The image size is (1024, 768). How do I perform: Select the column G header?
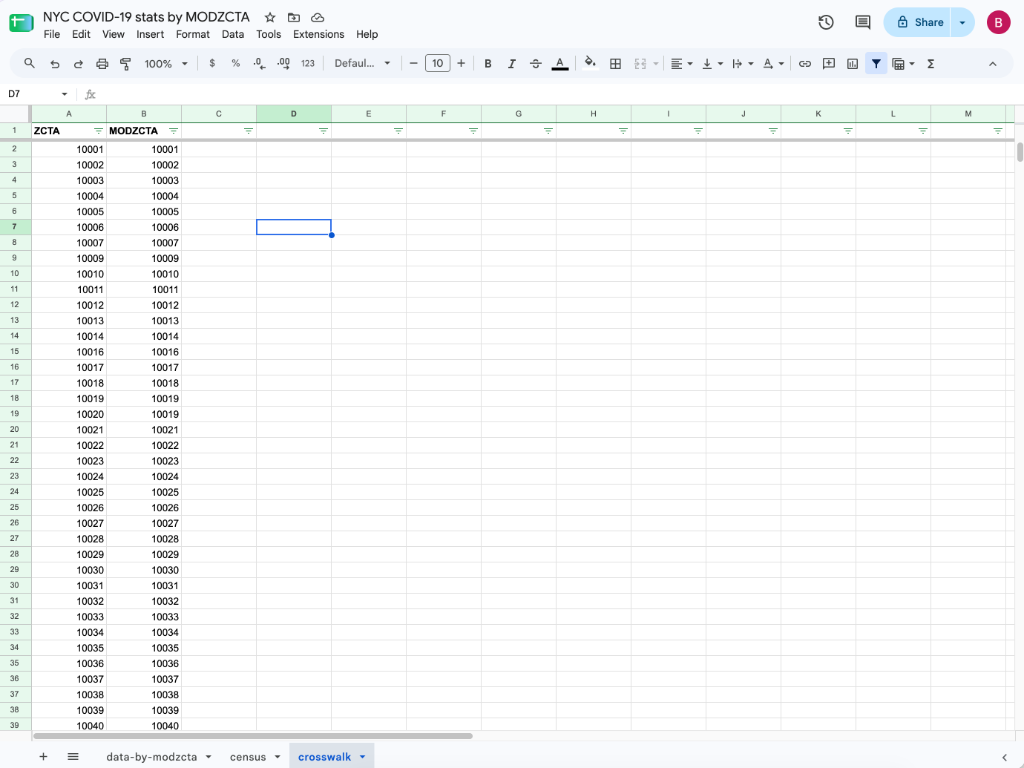tap(519, 114)
